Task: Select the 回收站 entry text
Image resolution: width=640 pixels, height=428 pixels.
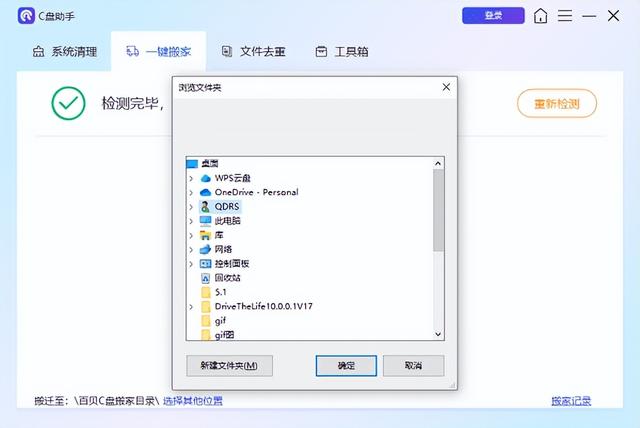Action: coord(227,278)
